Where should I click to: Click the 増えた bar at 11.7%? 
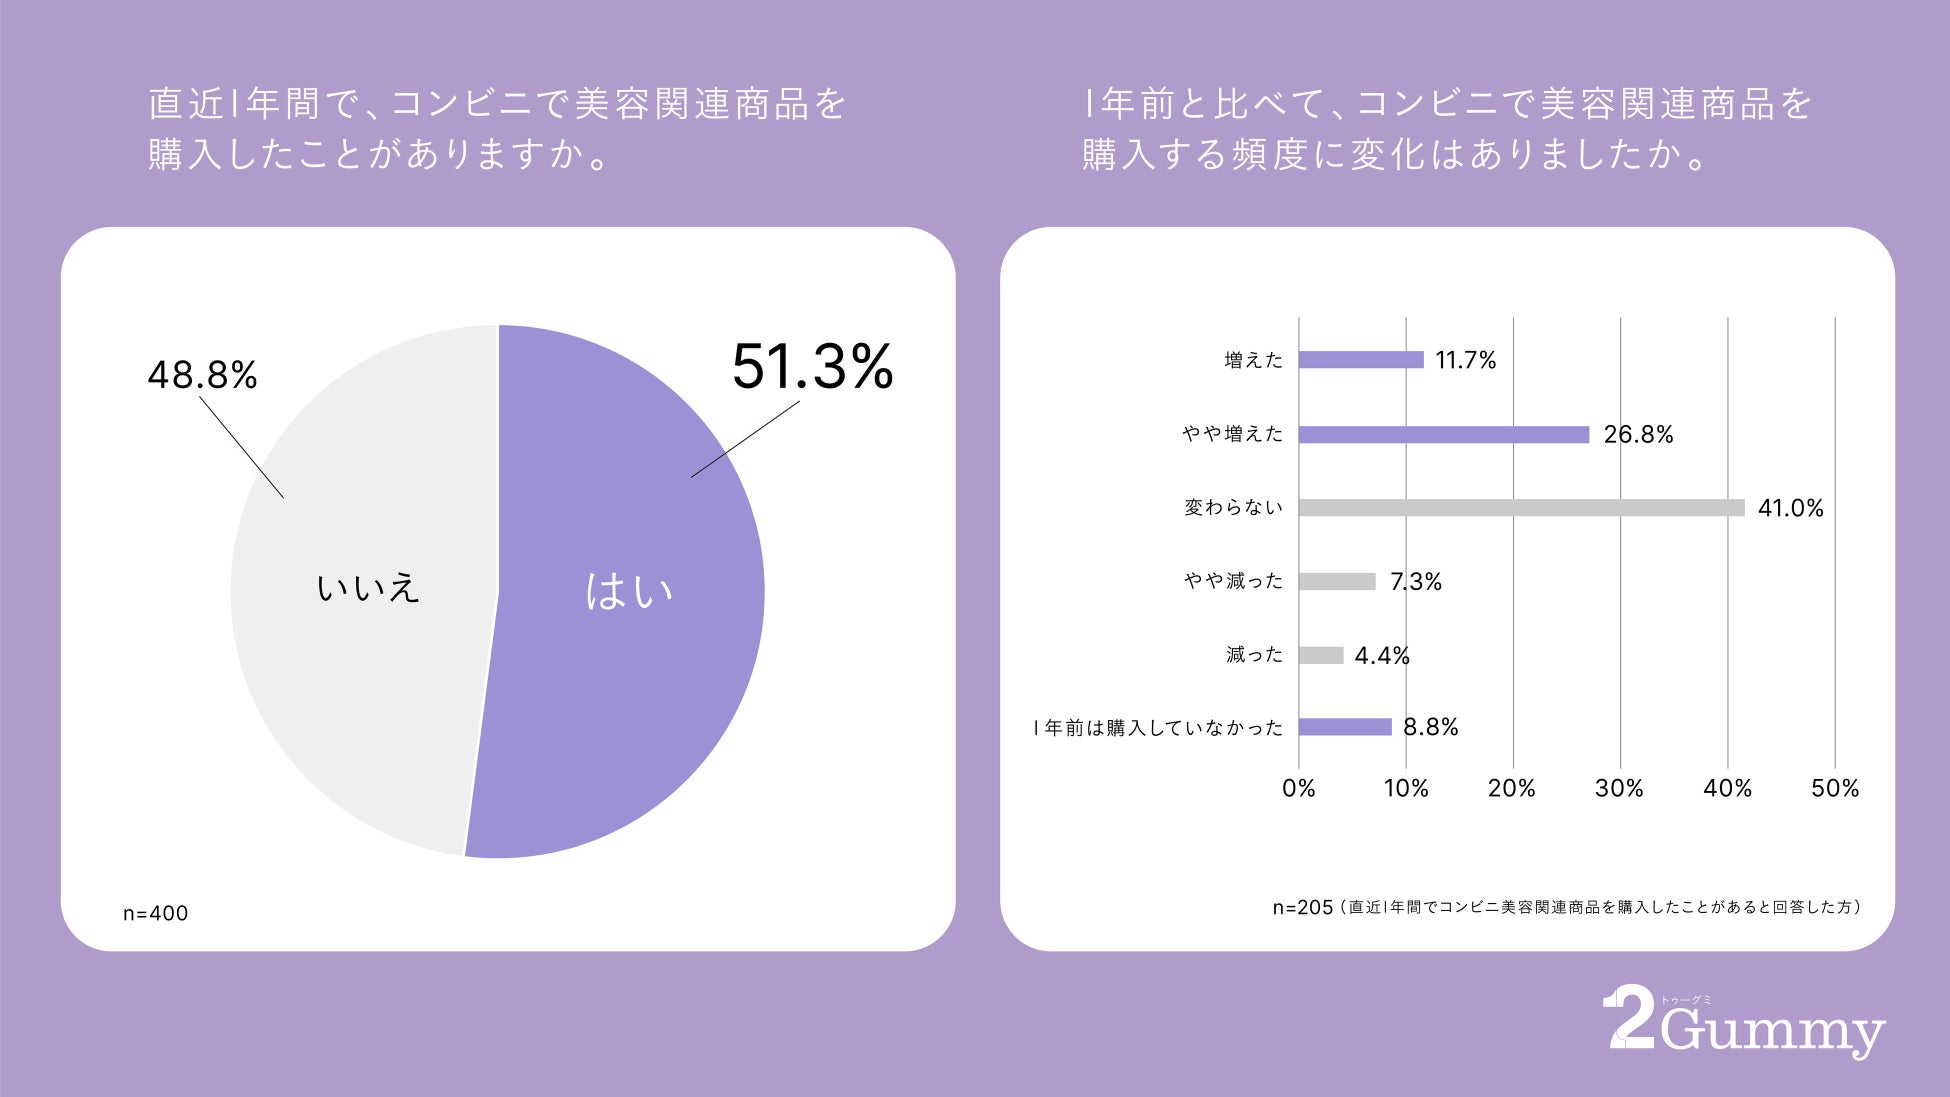[x=1361, y=360]
